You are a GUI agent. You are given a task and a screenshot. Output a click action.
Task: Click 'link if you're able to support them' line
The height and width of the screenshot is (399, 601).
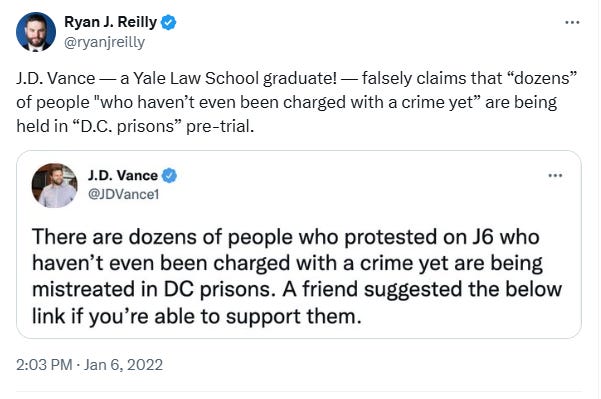pos(197,317)
